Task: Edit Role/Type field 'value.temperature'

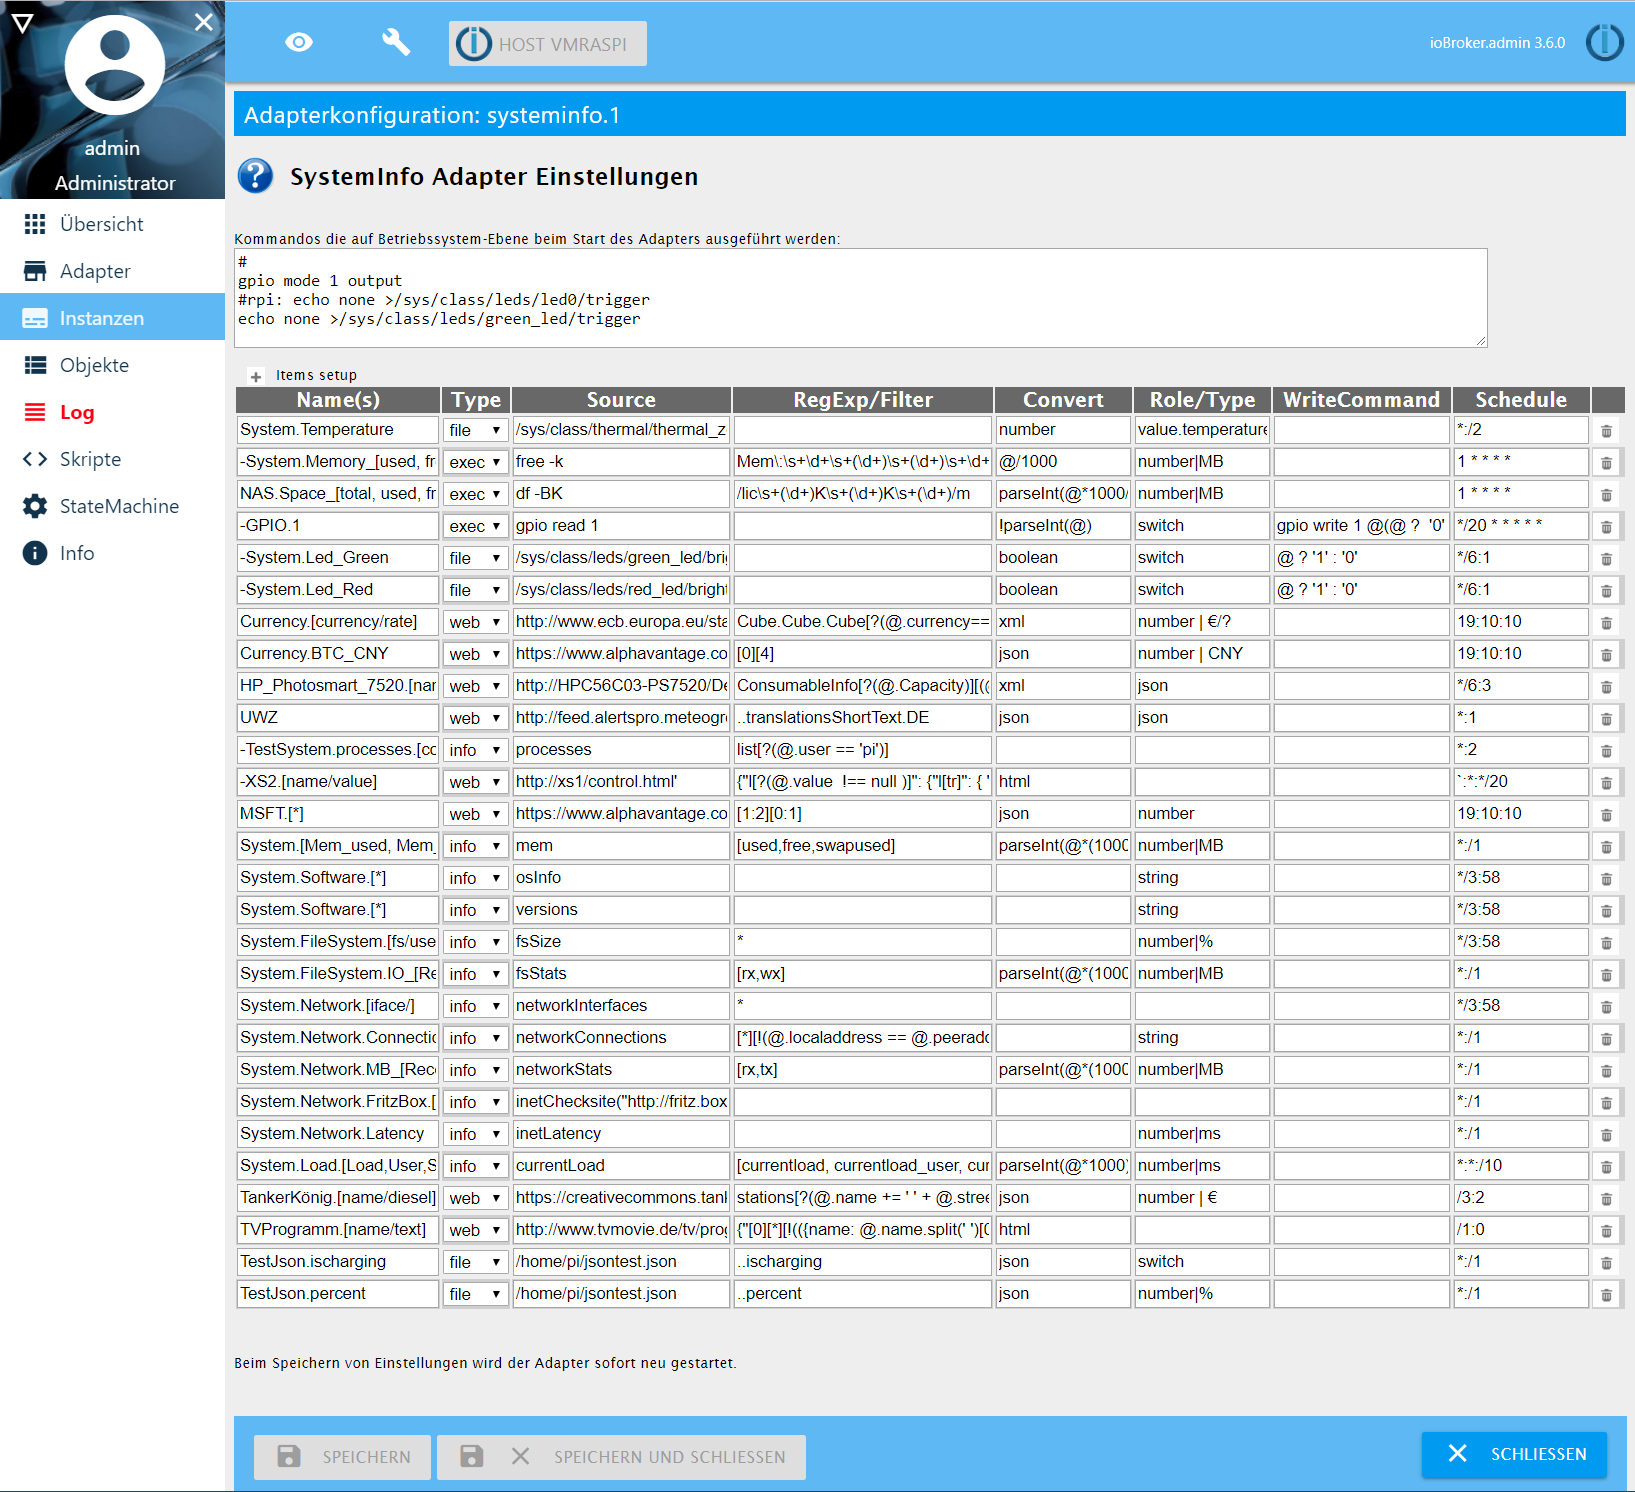Action: tap(1202, 430)
